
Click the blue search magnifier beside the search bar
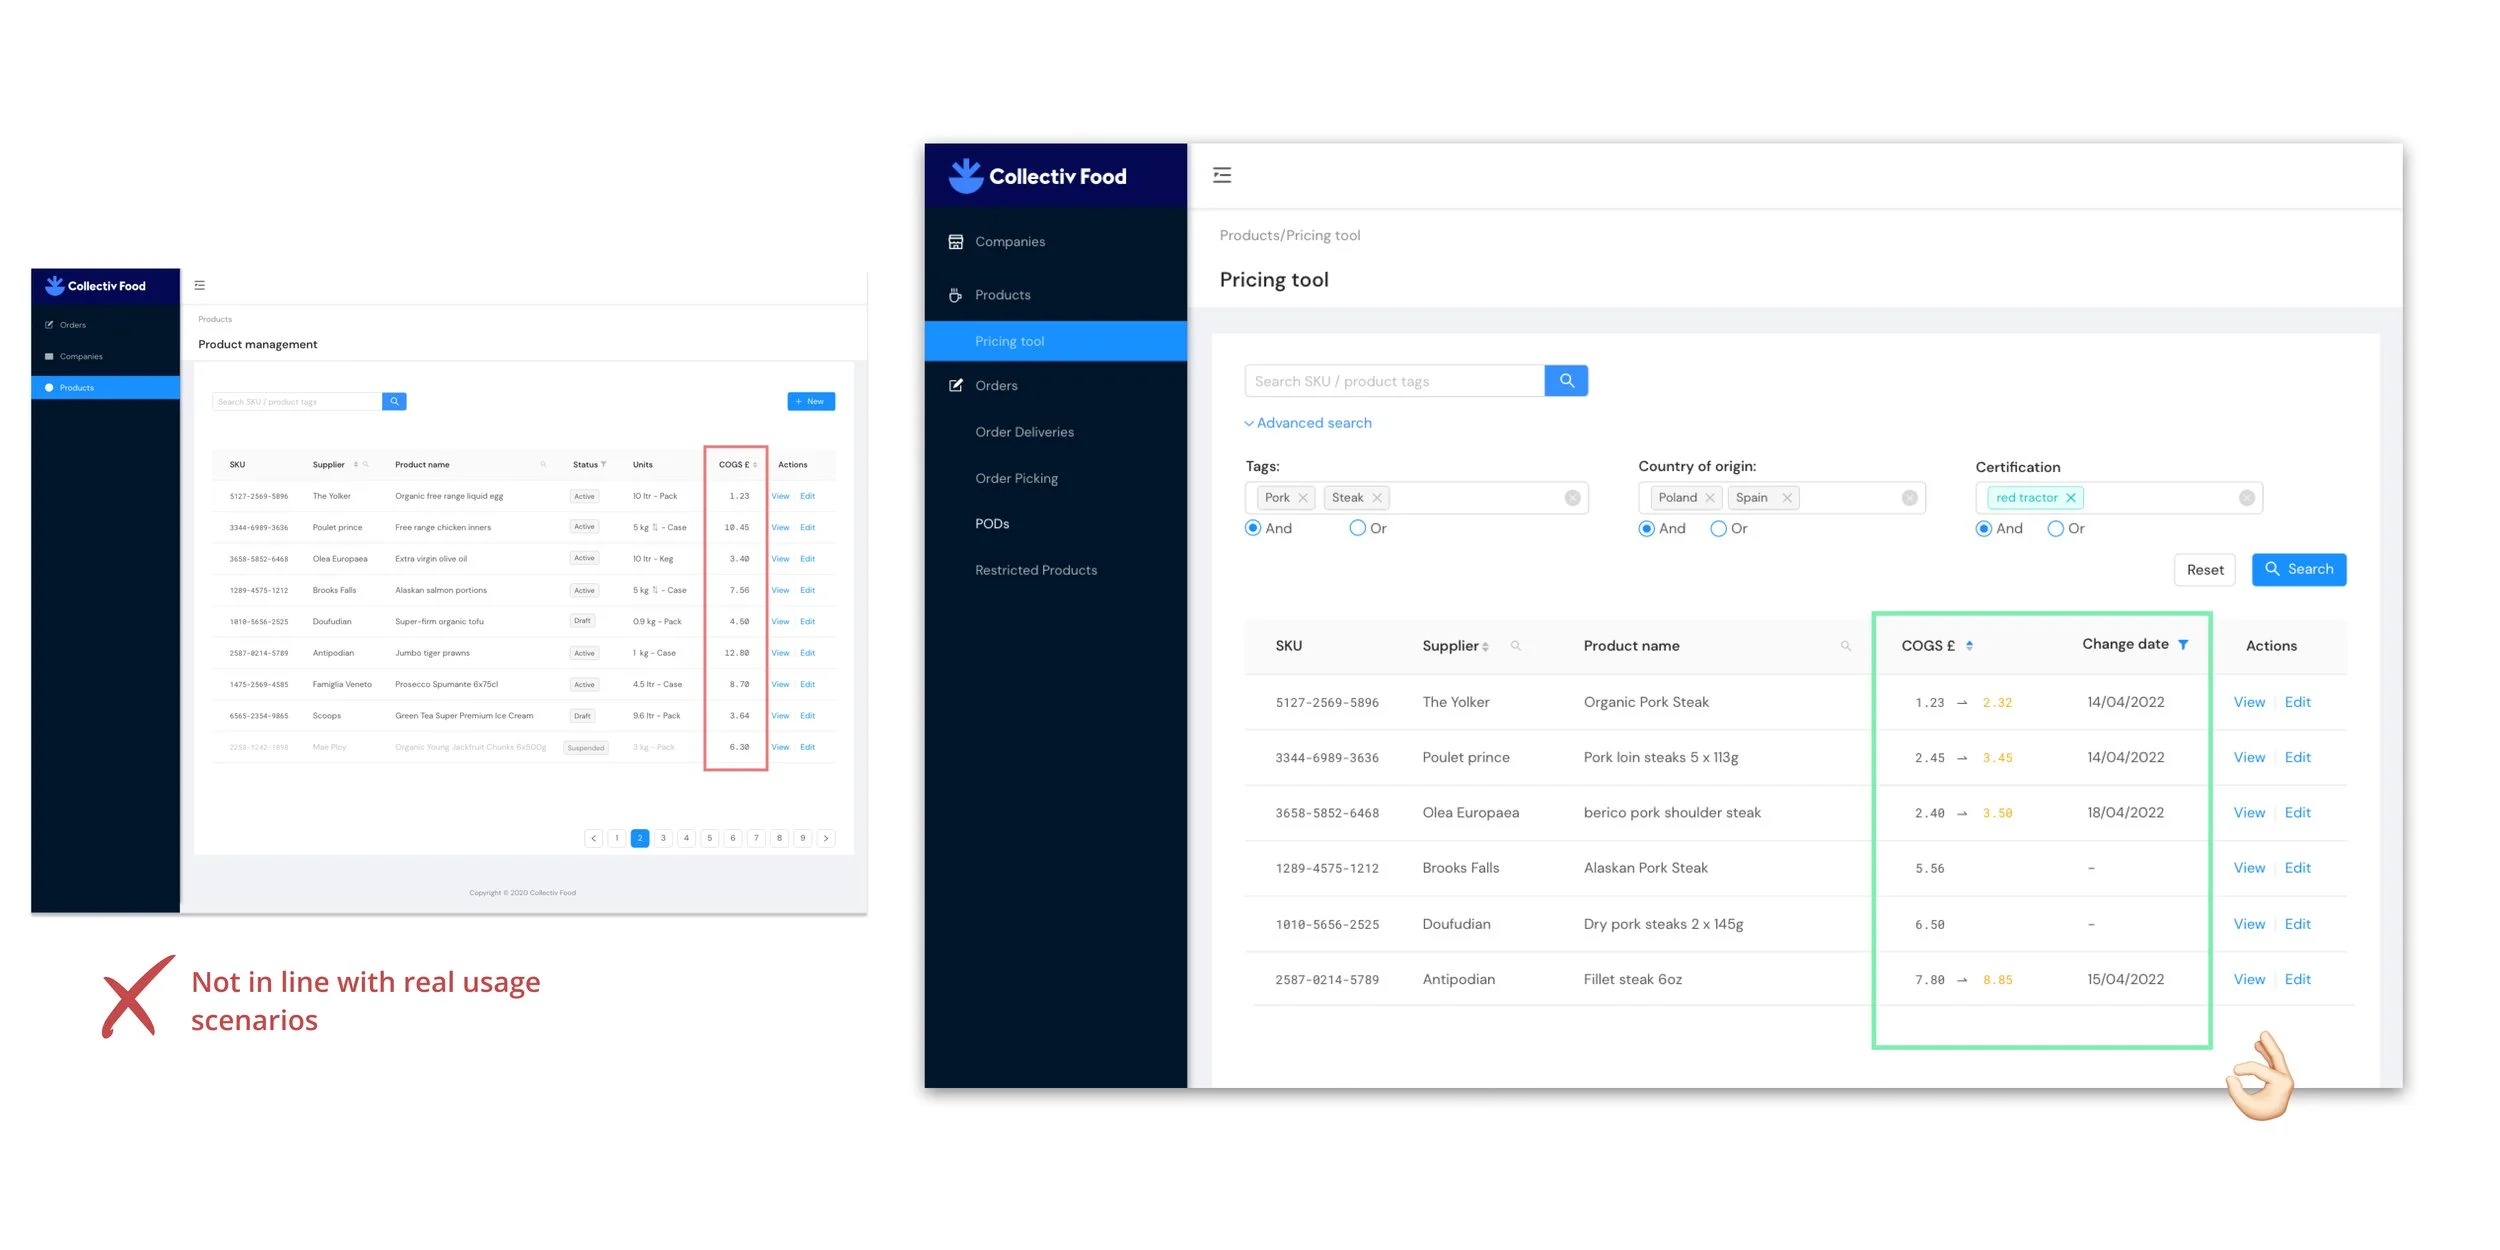coord(1566,380)
